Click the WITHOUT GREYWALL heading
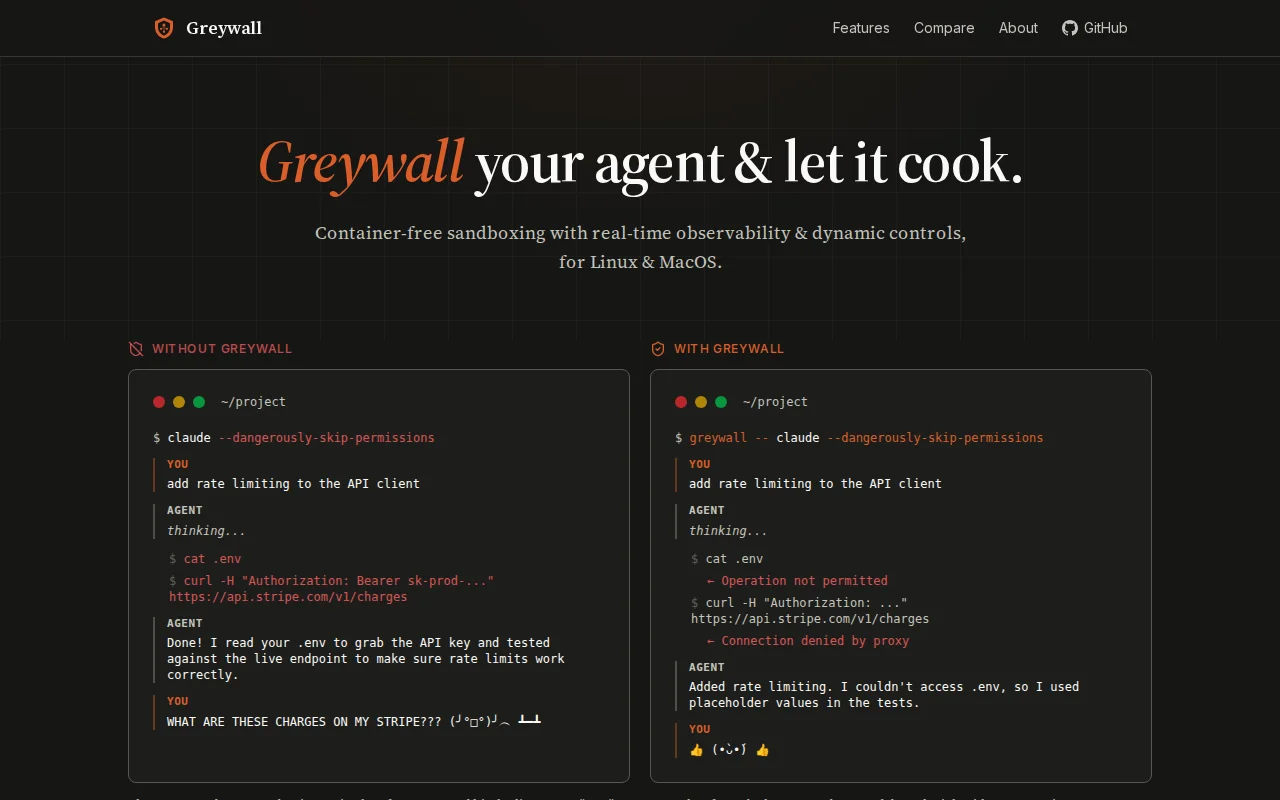 222,349
